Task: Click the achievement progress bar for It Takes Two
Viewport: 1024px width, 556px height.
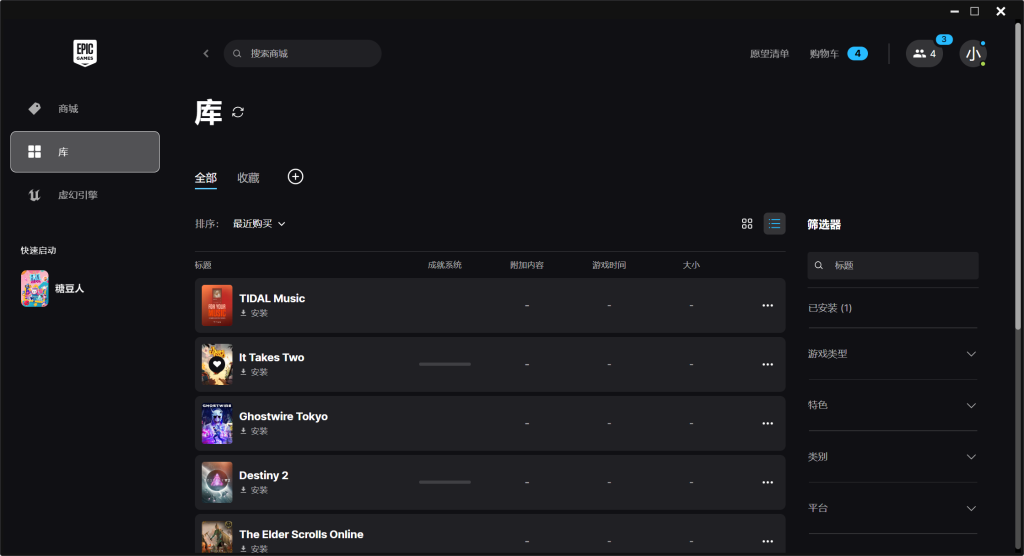Action: tap(445, 364)
